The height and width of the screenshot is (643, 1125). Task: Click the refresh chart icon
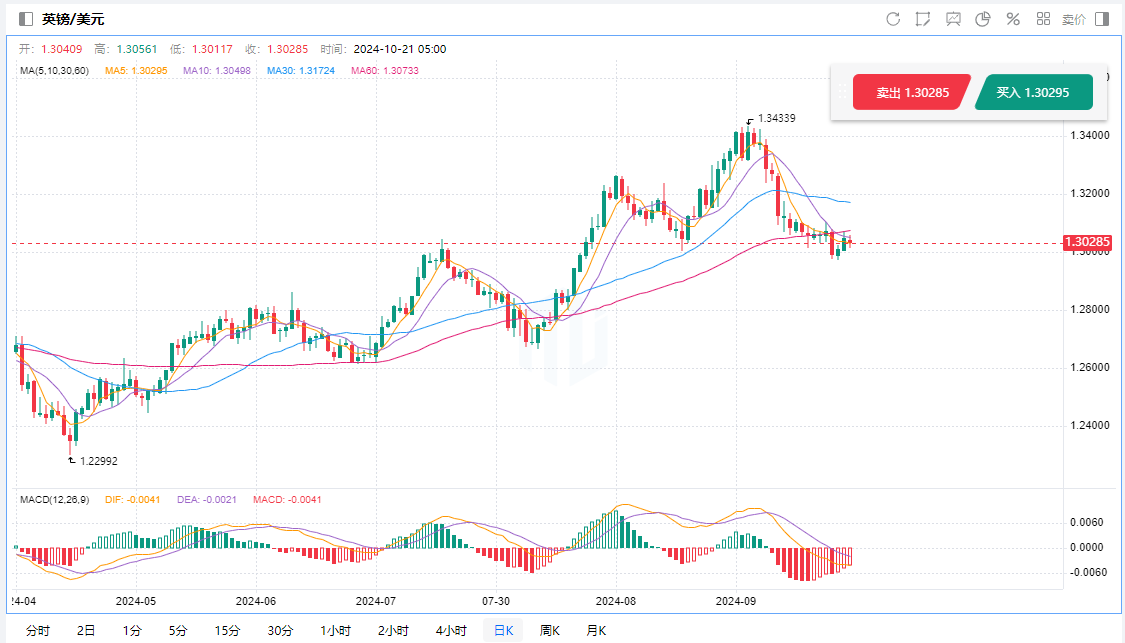coord(893,19)
